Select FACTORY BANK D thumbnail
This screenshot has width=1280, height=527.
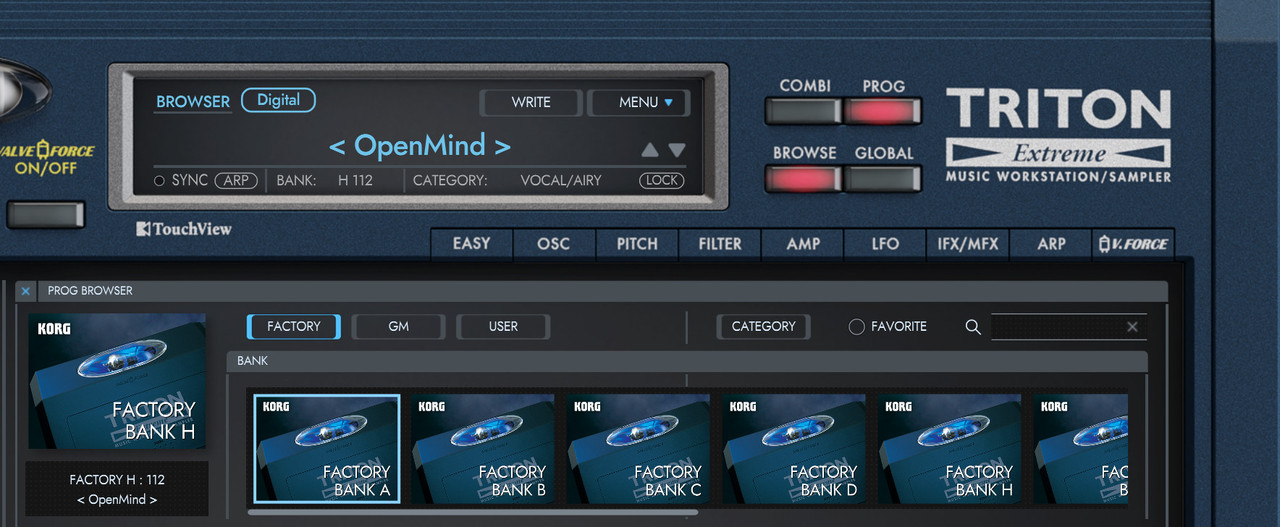pos(795,448)
